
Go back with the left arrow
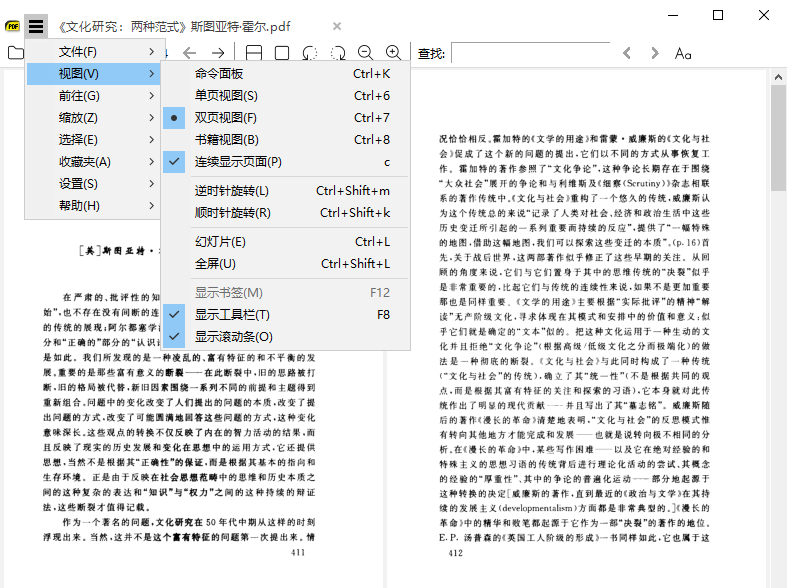point(189,53)
